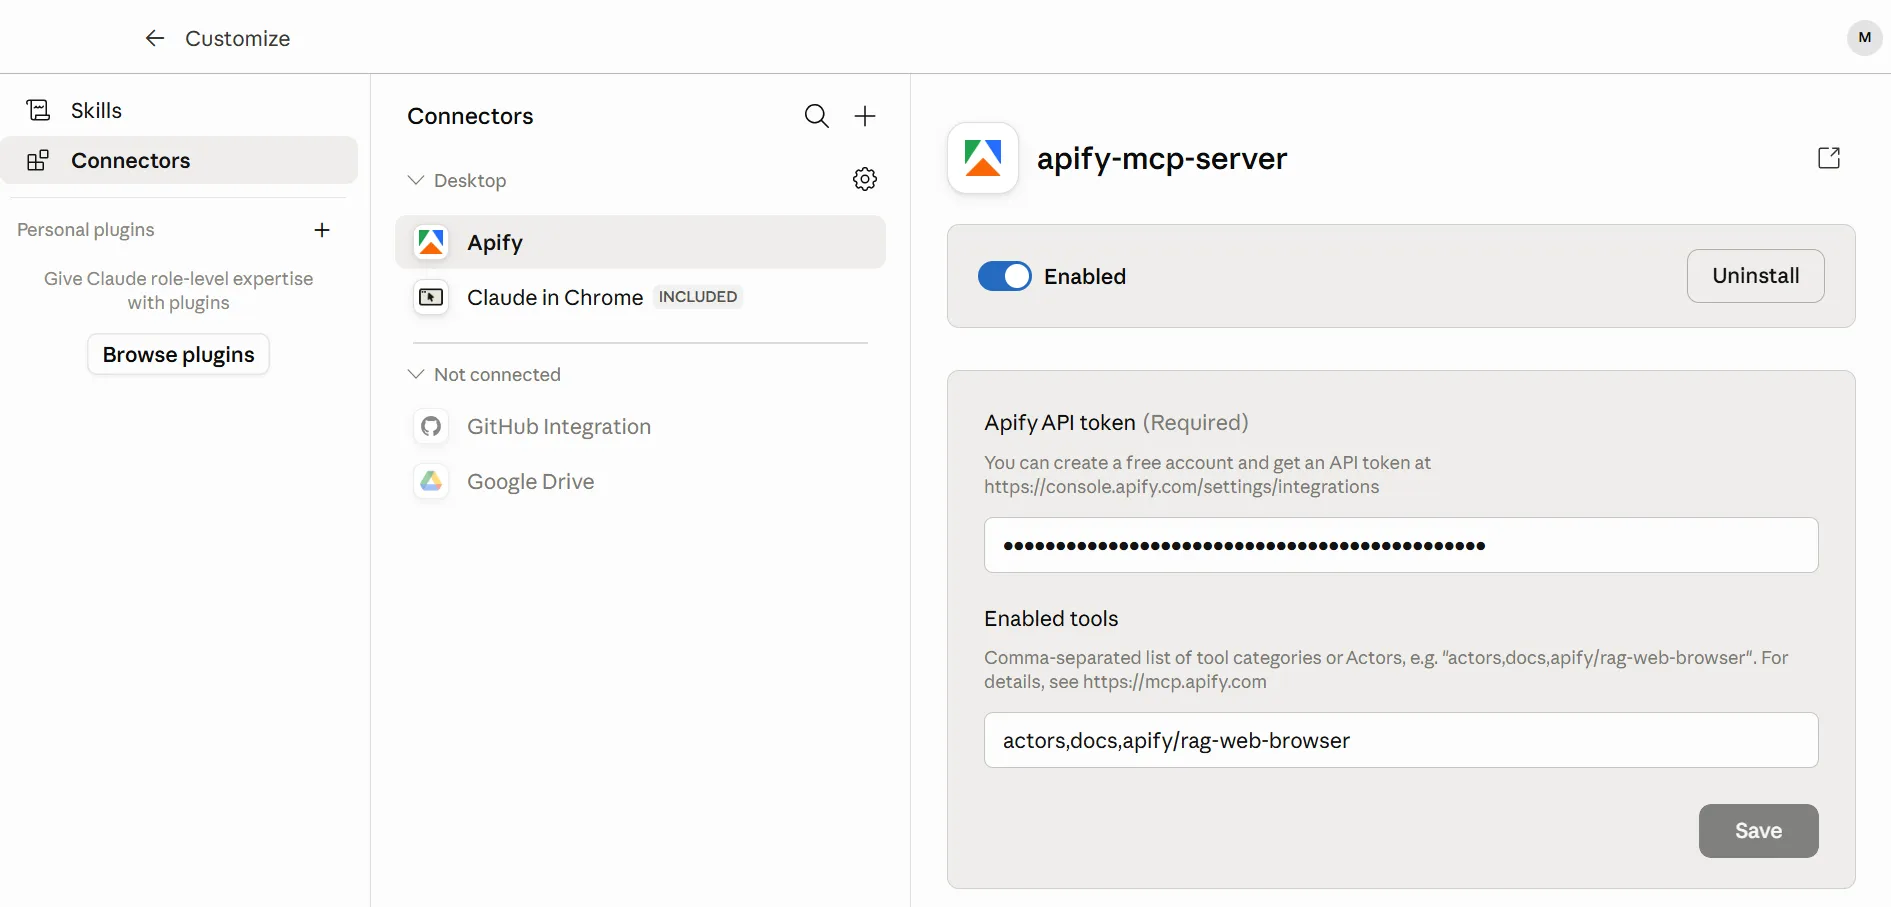Click the GitHub Integration logo icon
This screenshot has height=907, width=1891.
(x=431, y=427)
